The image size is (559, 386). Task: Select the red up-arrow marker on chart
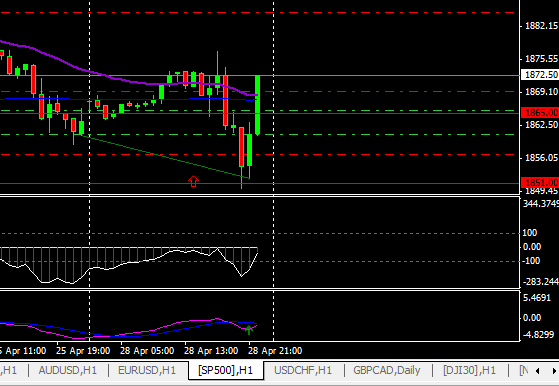coord(193,181)
